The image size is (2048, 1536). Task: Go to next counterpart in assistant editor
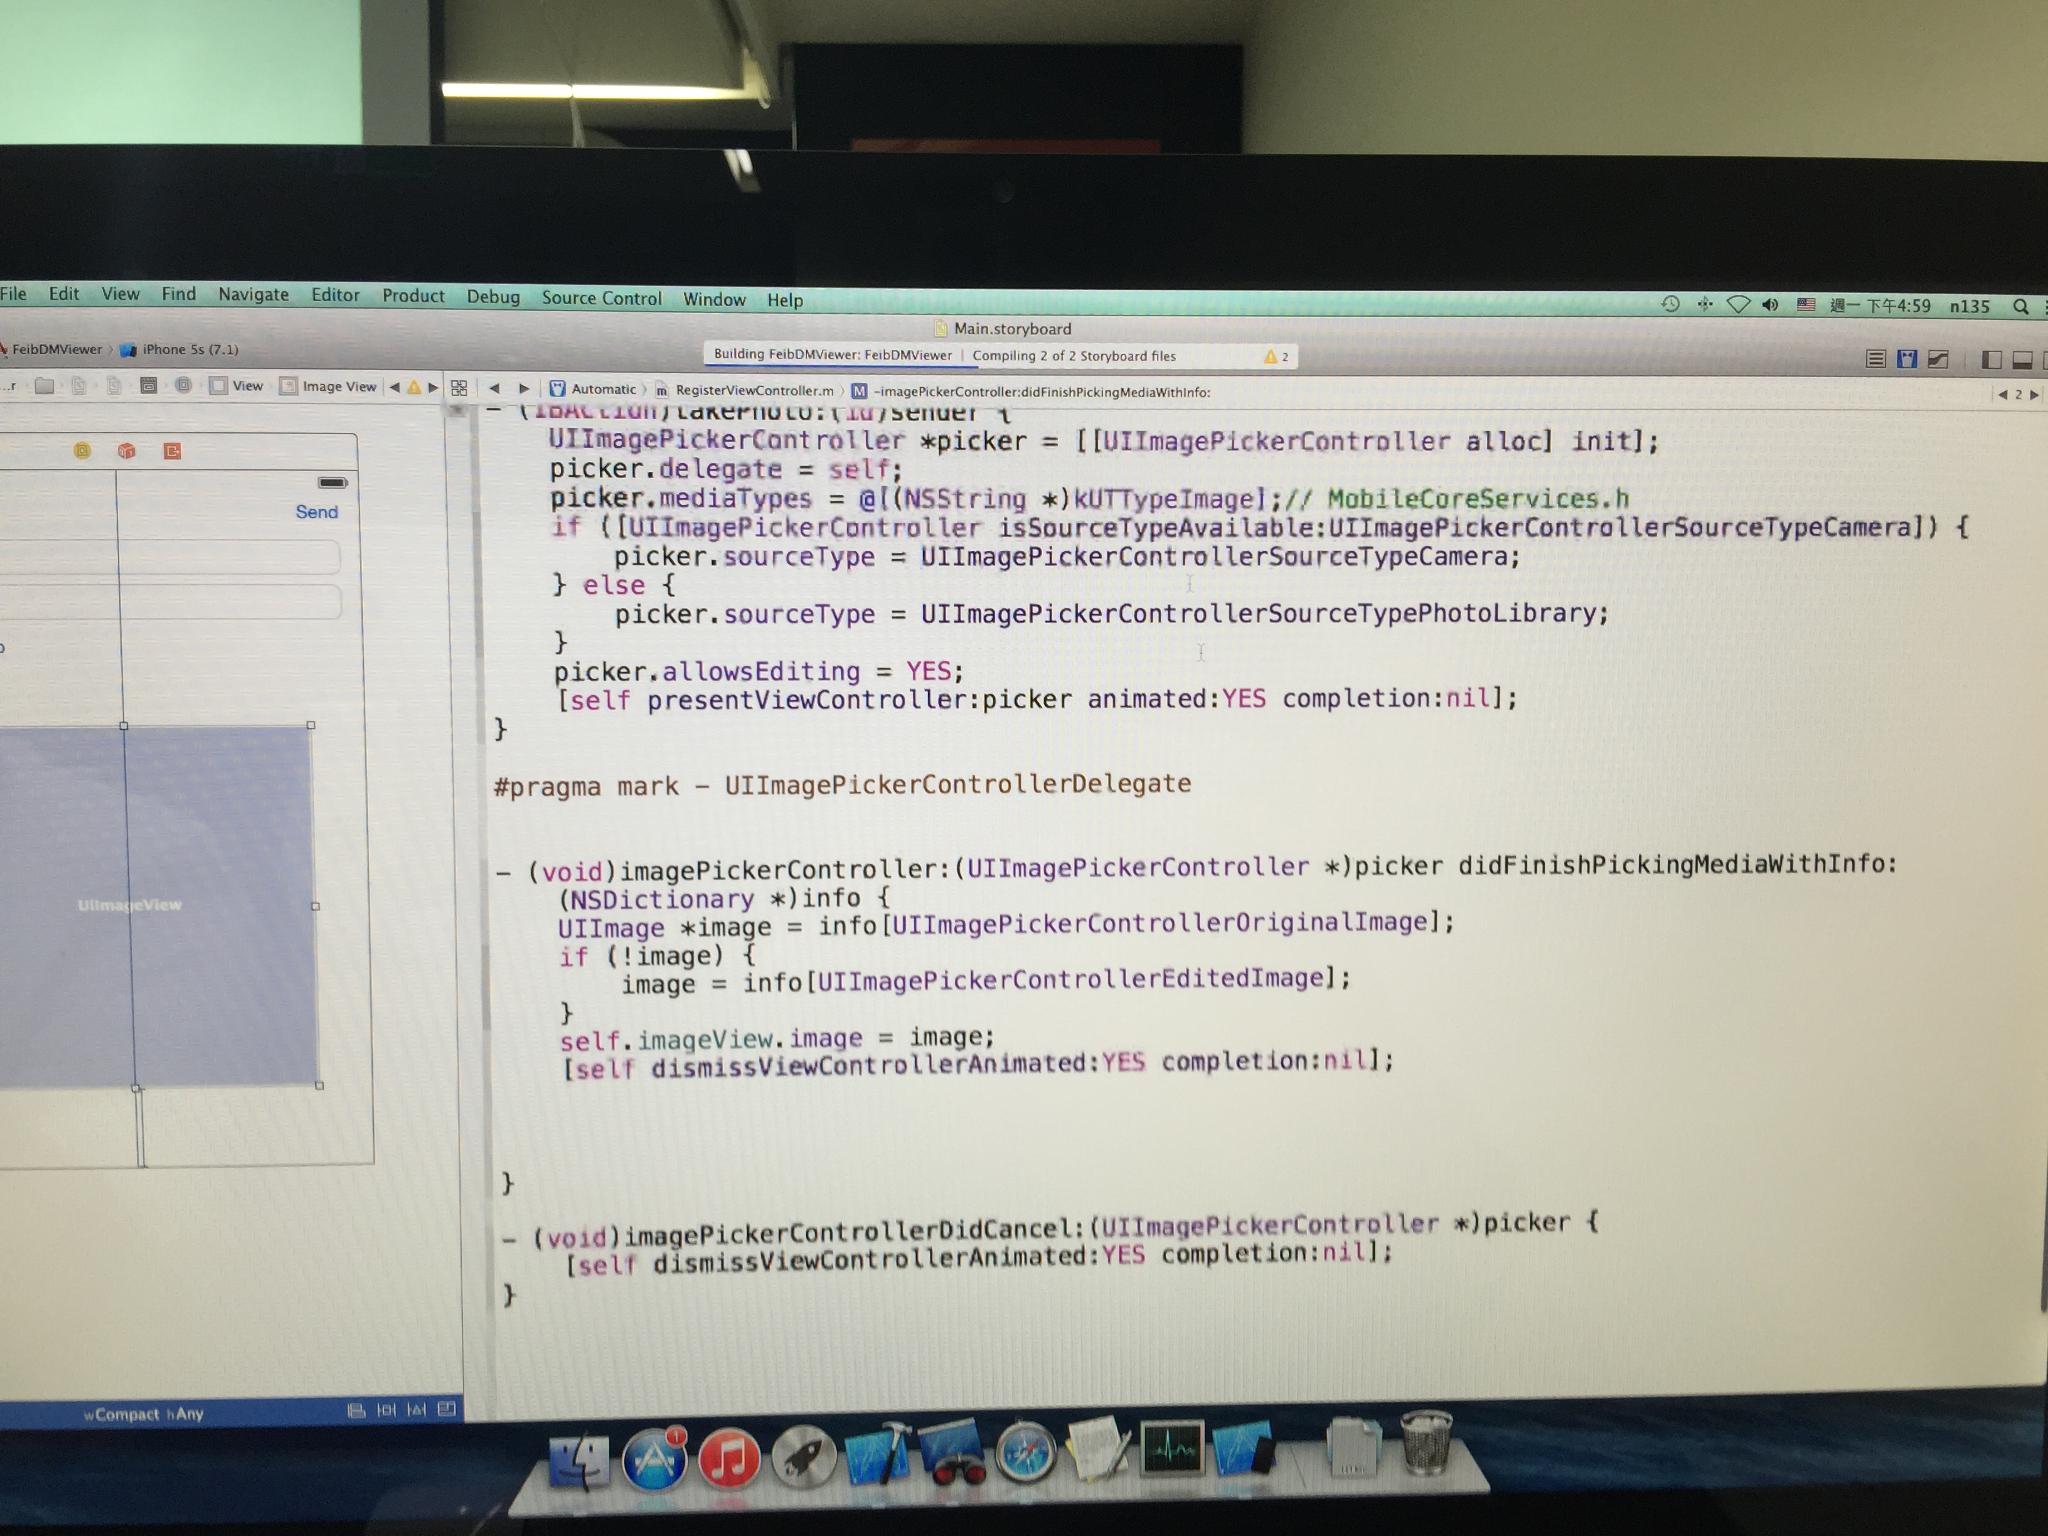pos(2033,395)
